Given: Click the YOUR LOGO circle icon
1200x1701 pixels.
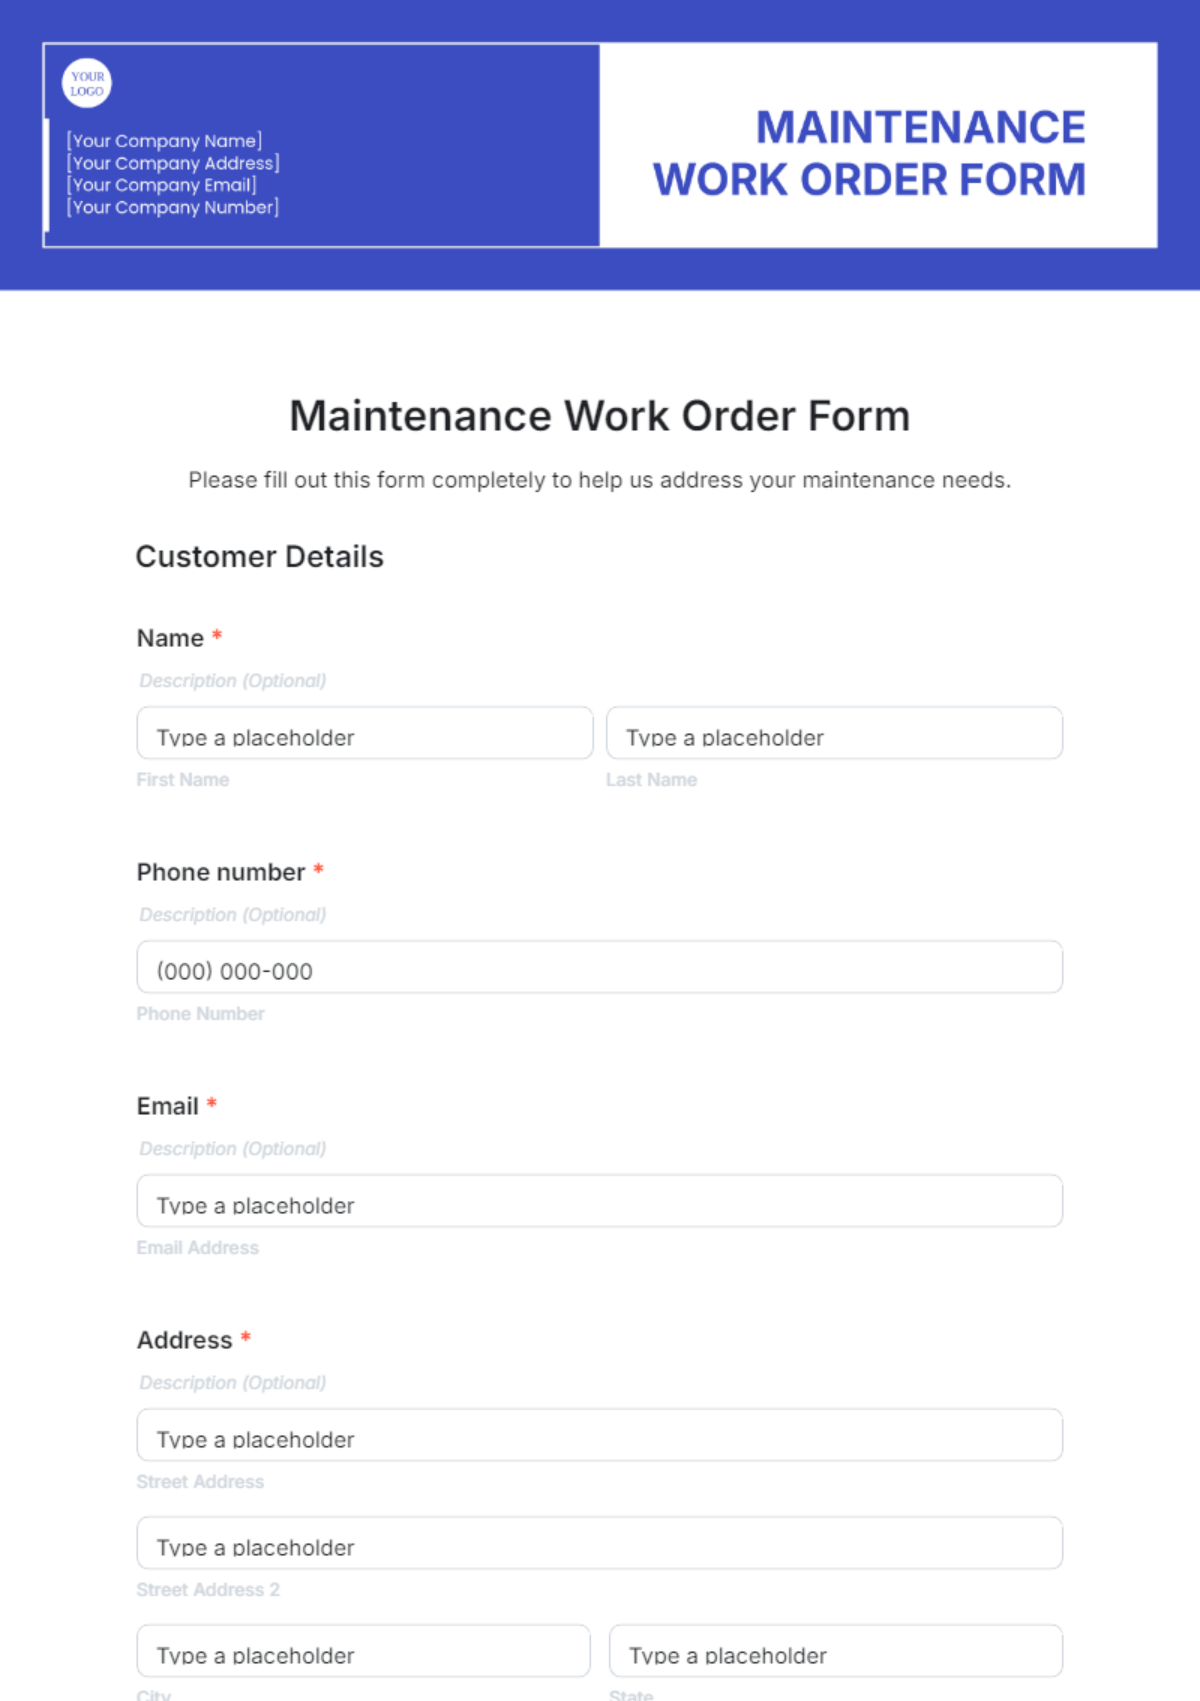Looking at the screenshot, I should [x=86, y=82].
